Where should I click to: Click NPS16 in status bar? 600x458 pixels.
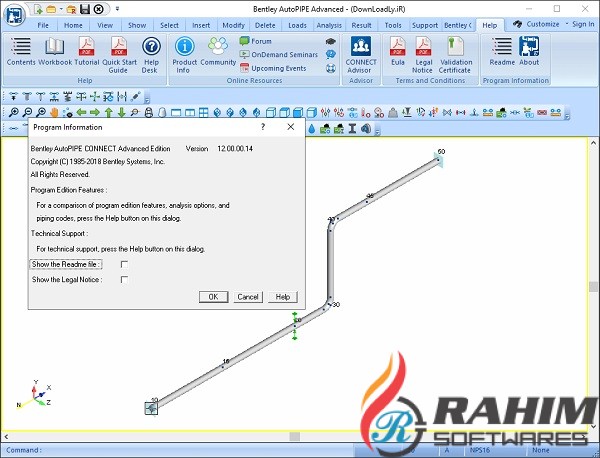pos(480,450)
